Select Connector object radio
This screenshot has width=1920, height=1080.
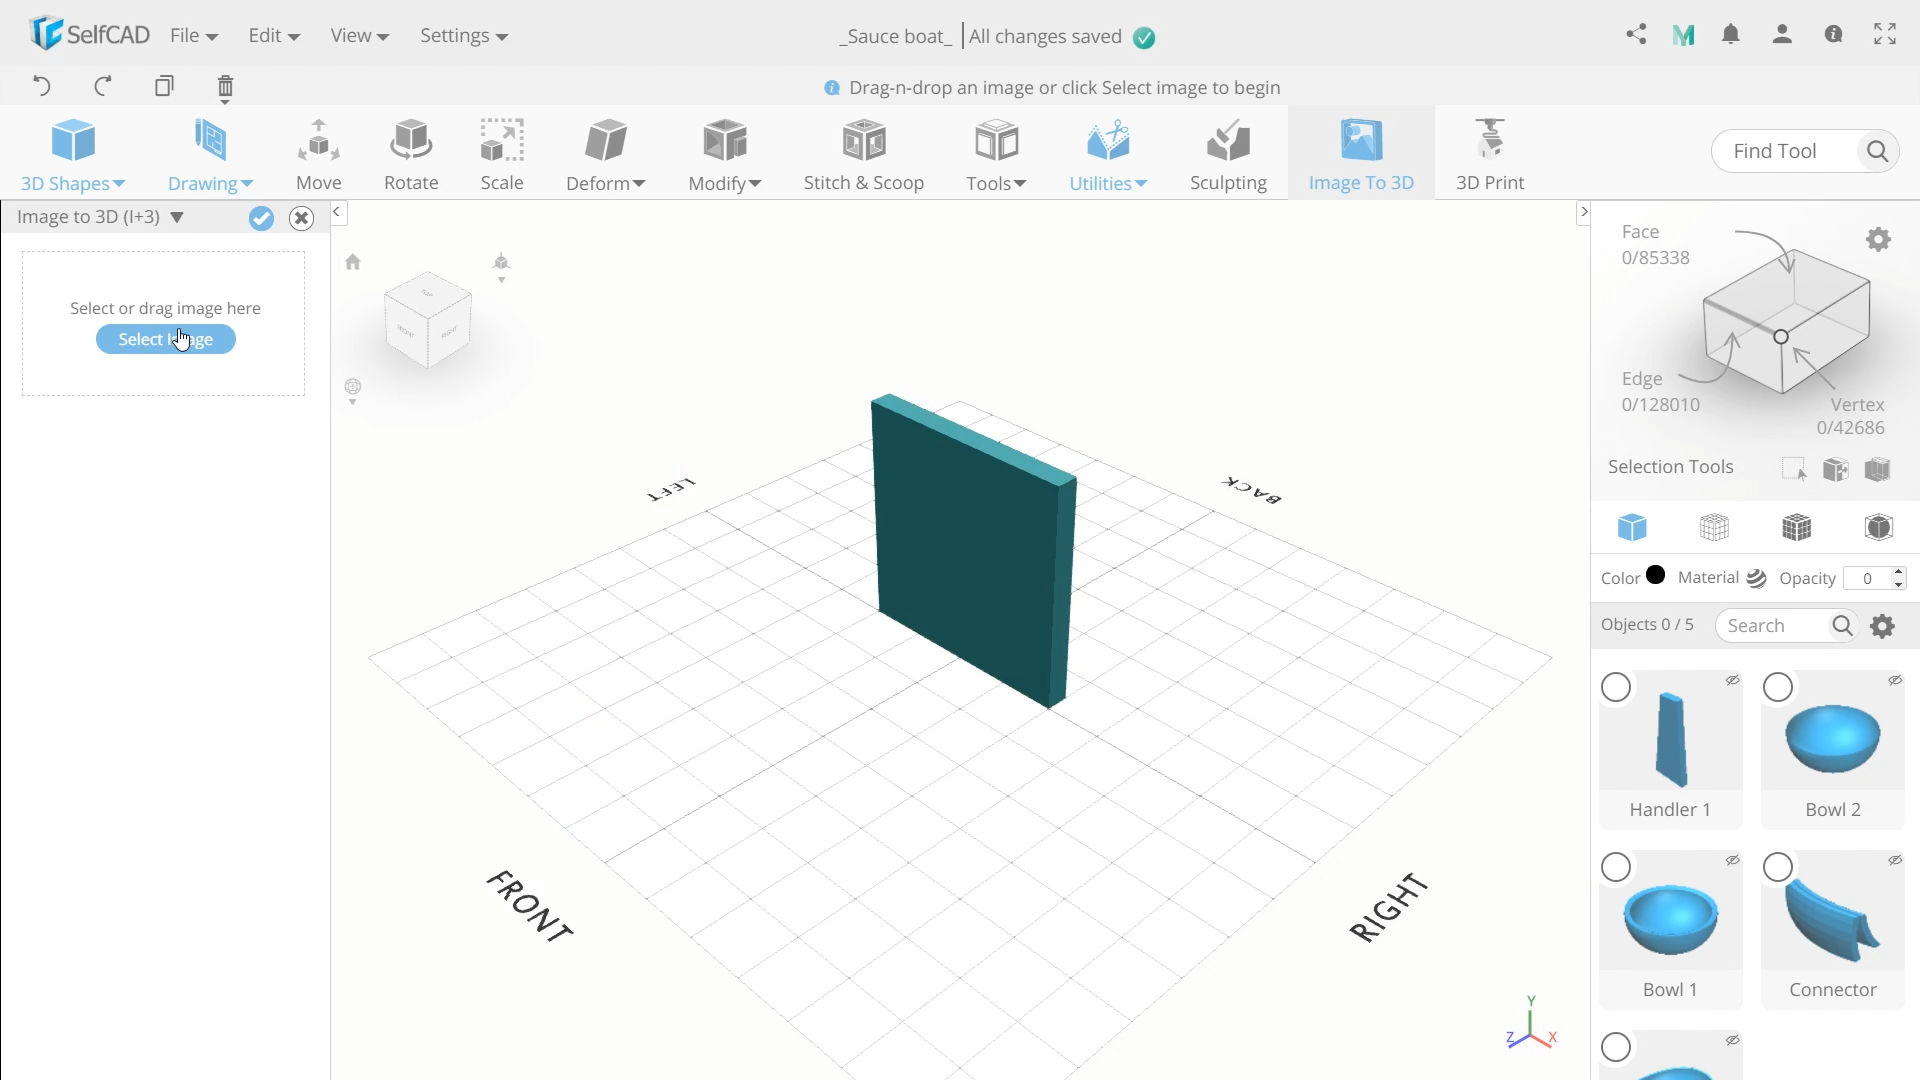1778,867
